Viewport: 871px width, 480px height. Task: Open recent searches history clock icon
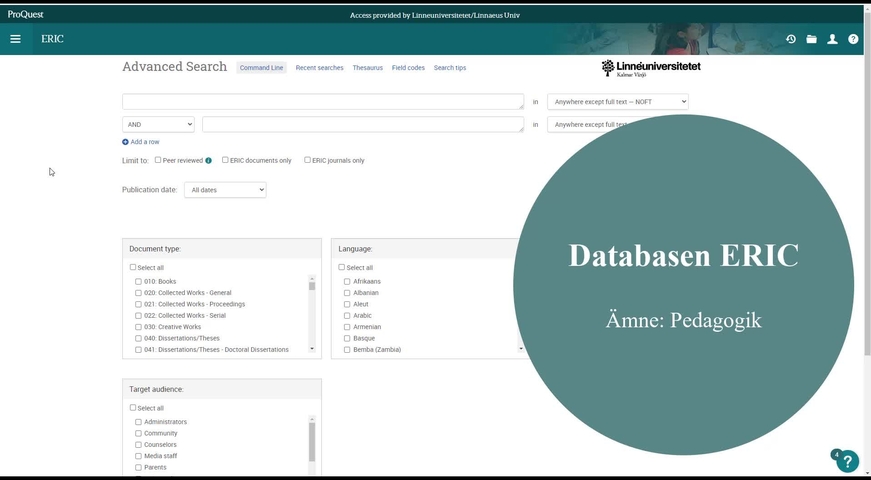[791, 39]
